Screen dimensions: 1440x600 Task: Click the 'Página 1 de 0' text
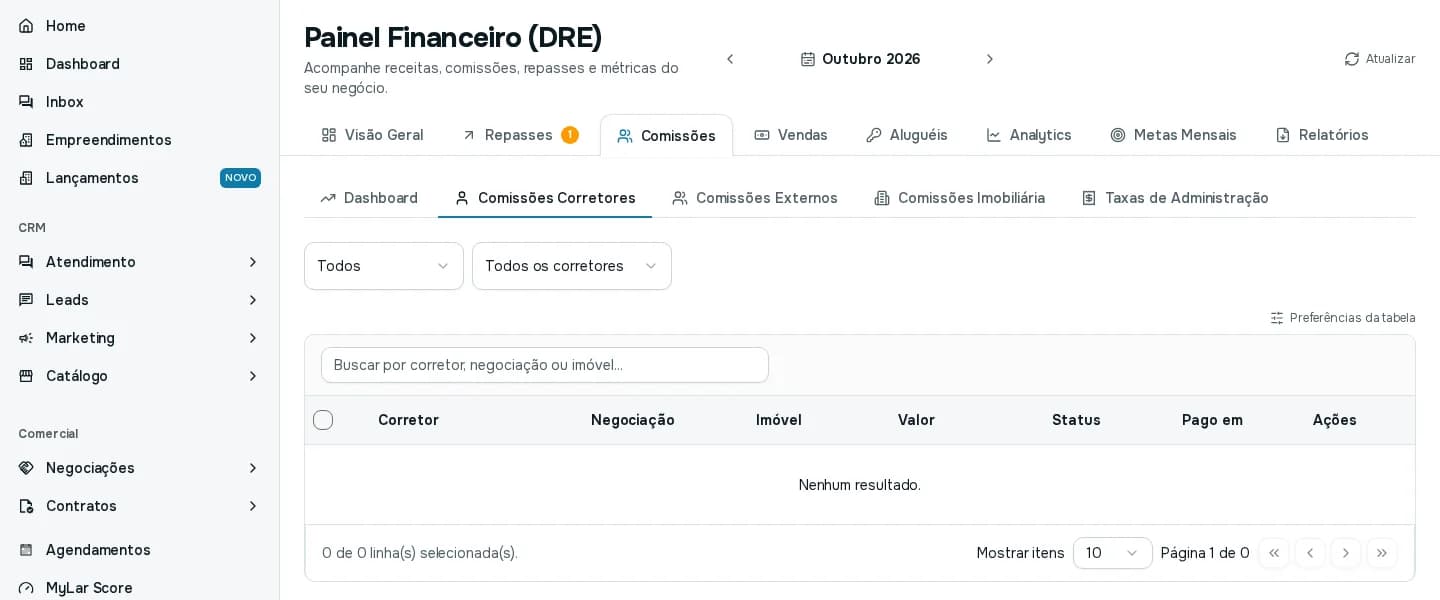(1205, 553)
